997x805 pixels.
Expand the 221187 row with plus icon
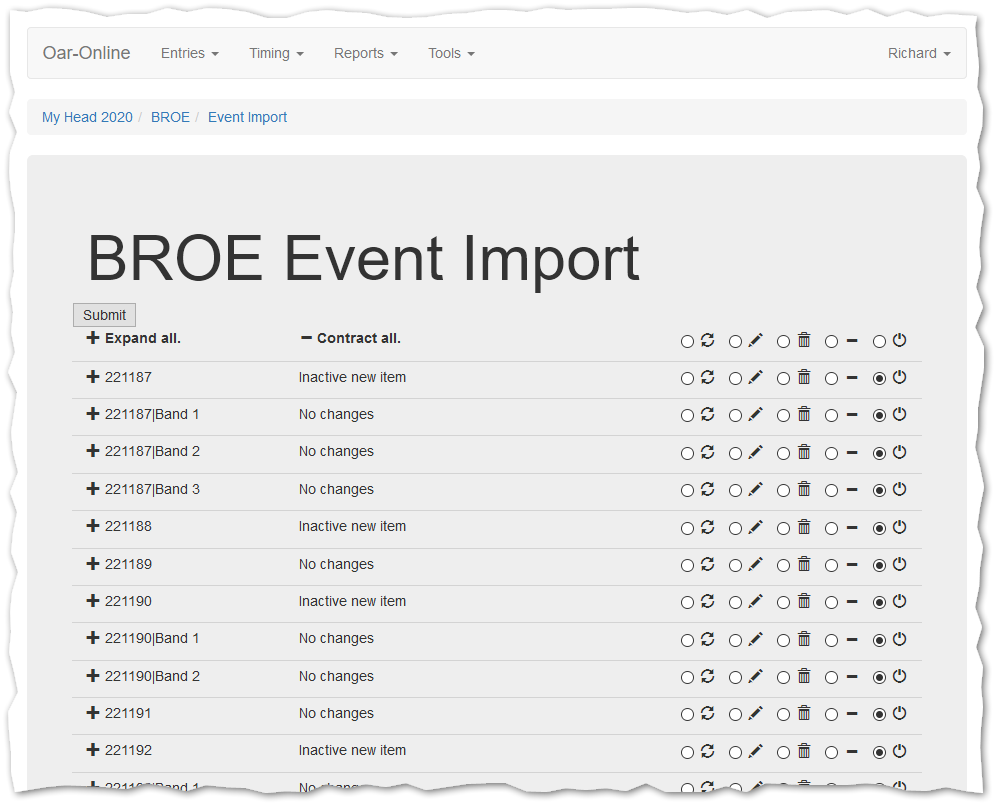coord(93,377)
